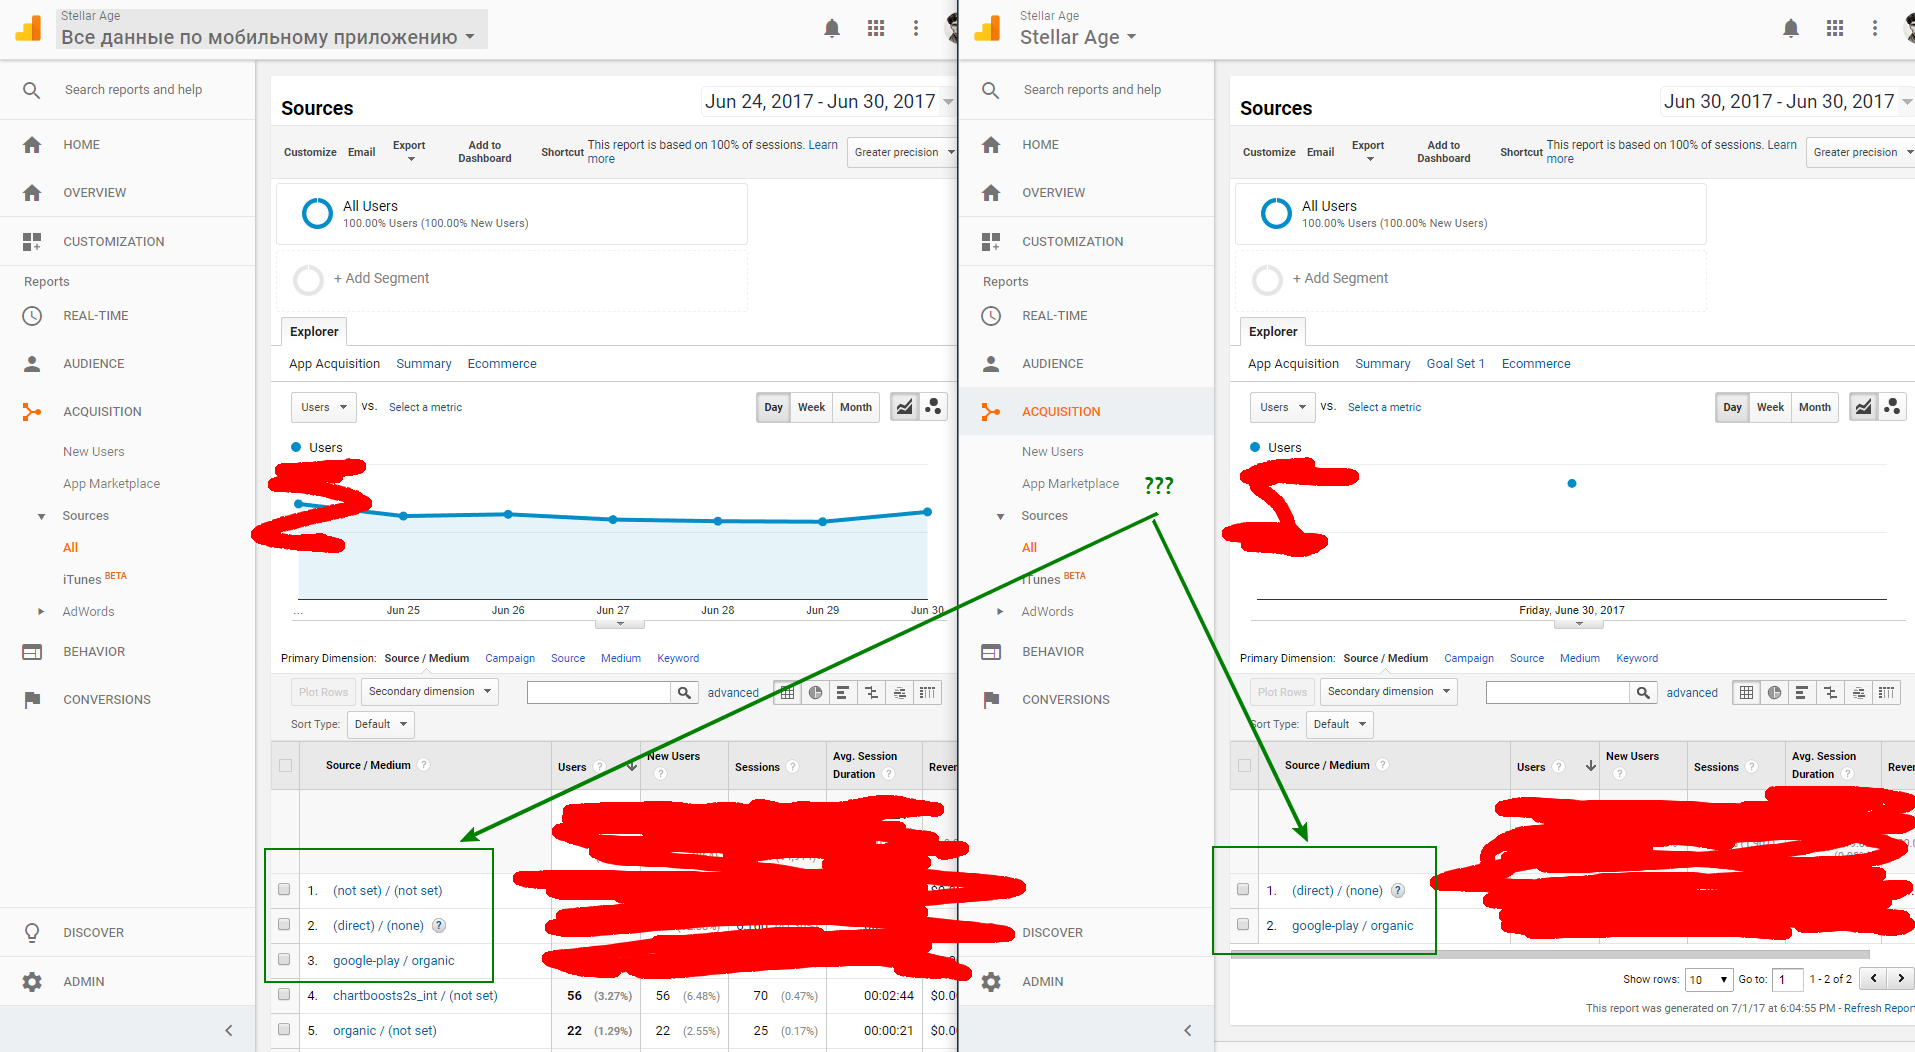Click advanced filter link in left window

click(x=733, y=693)
